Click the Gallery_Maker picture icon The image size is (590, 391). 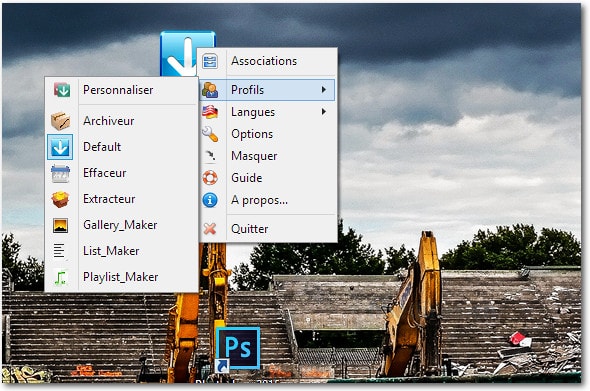pyautogui.click(x=61, y=225)
